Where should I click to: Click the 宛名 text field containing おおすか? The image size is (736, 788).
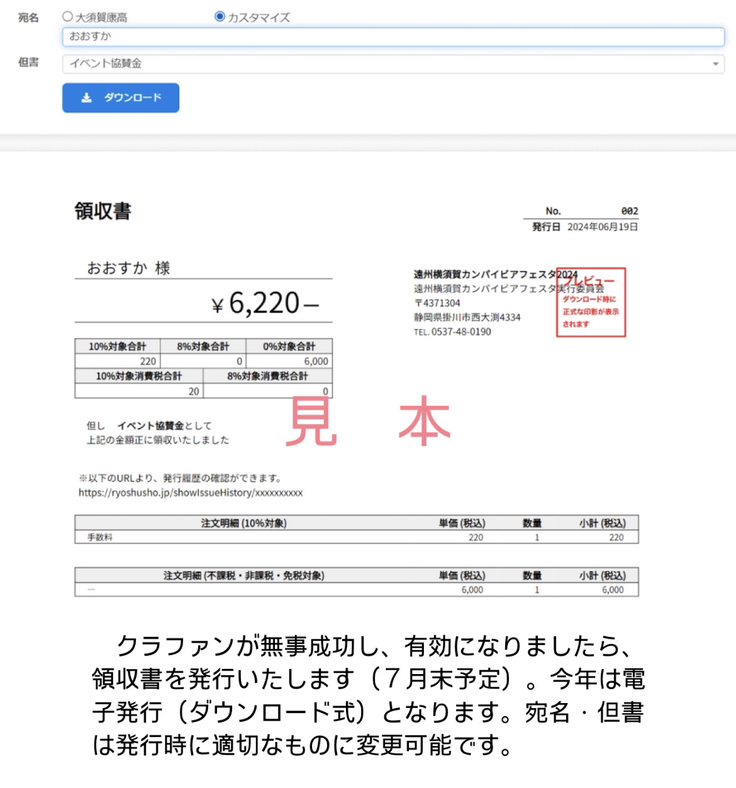pyautogui.click(x=392, y=37)
